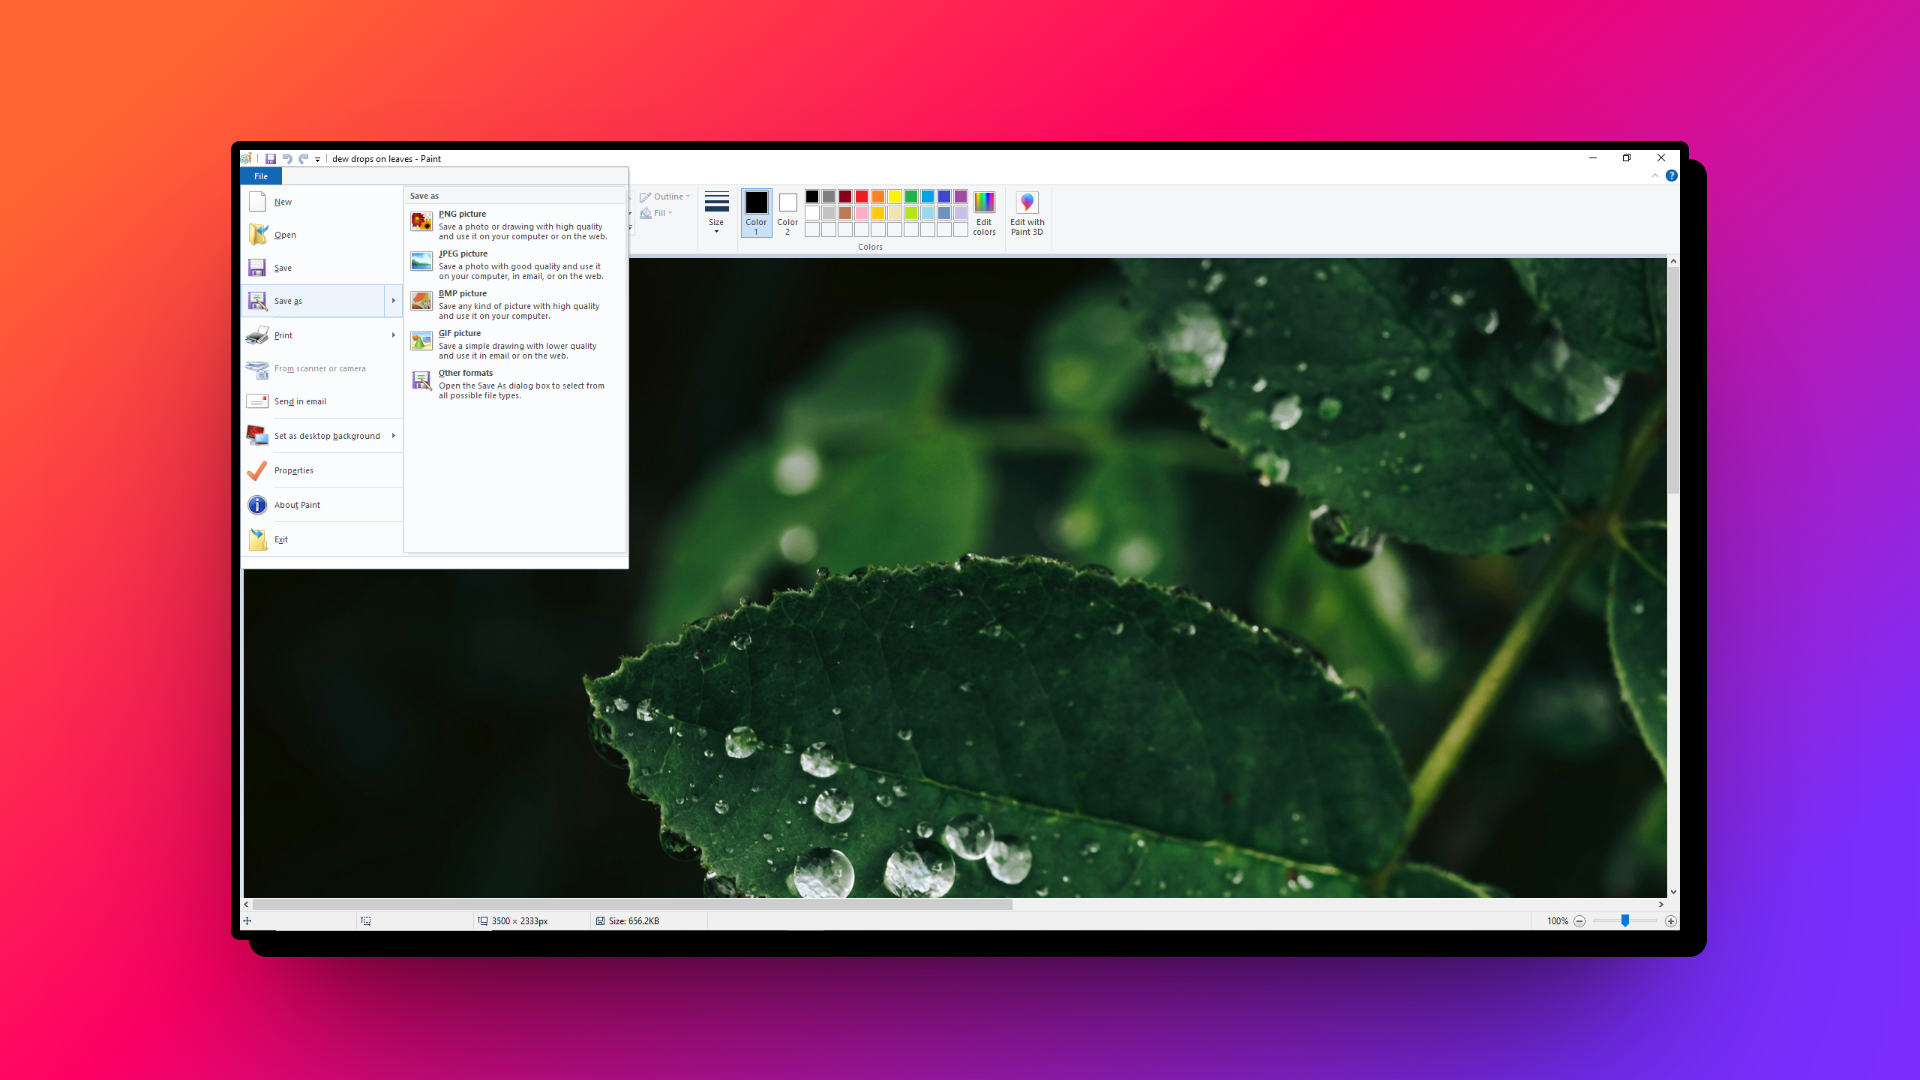
Task: Click the Help question mark icon
Action: click(1671, 176)
